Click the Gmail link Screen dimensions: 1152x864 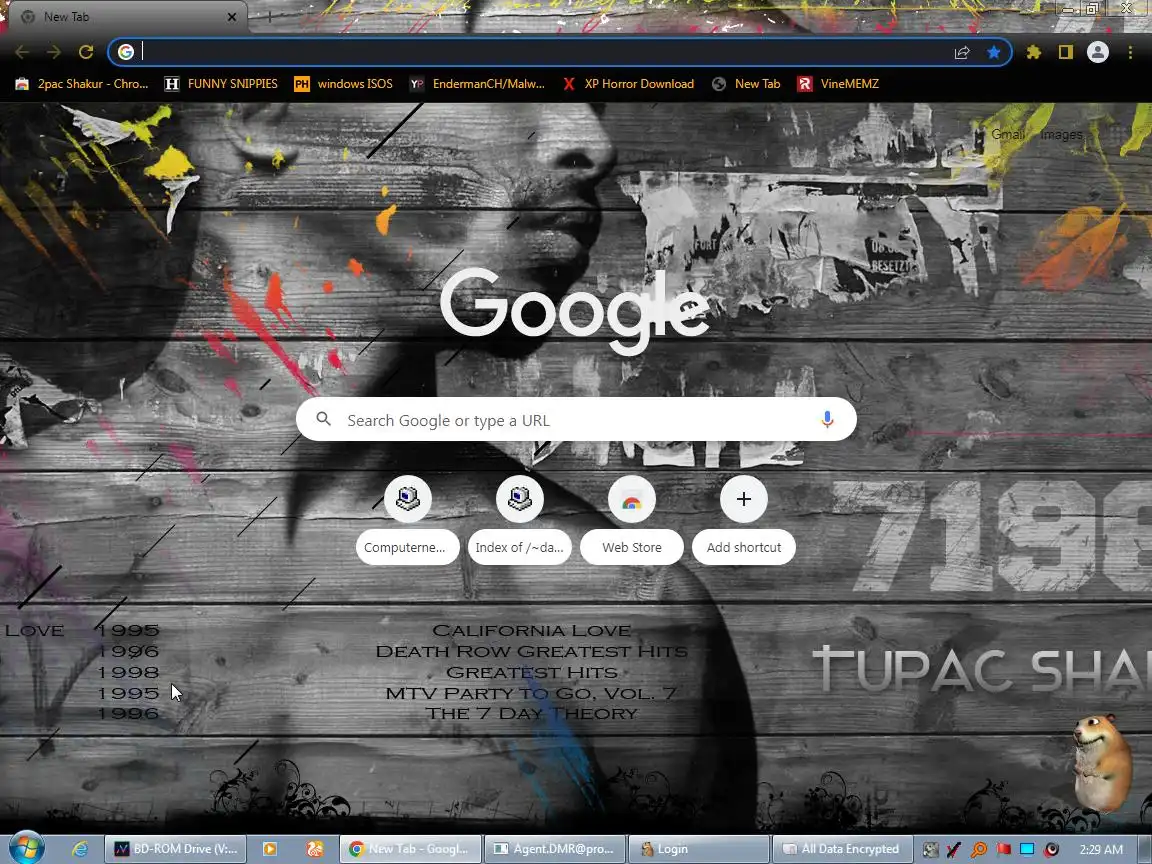point(1007,134)
